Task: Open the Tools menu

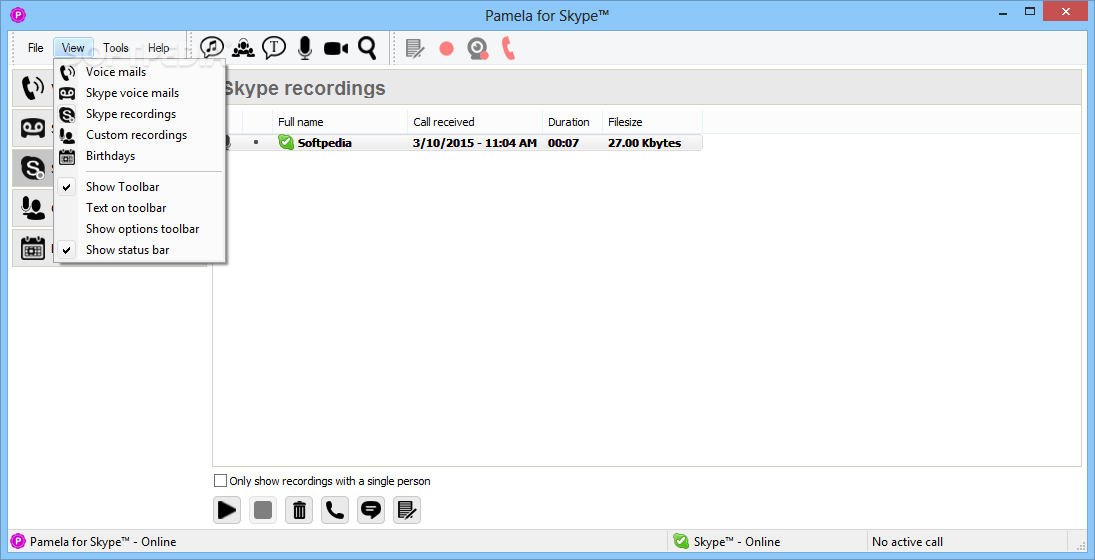Action: tap(116, 48)
